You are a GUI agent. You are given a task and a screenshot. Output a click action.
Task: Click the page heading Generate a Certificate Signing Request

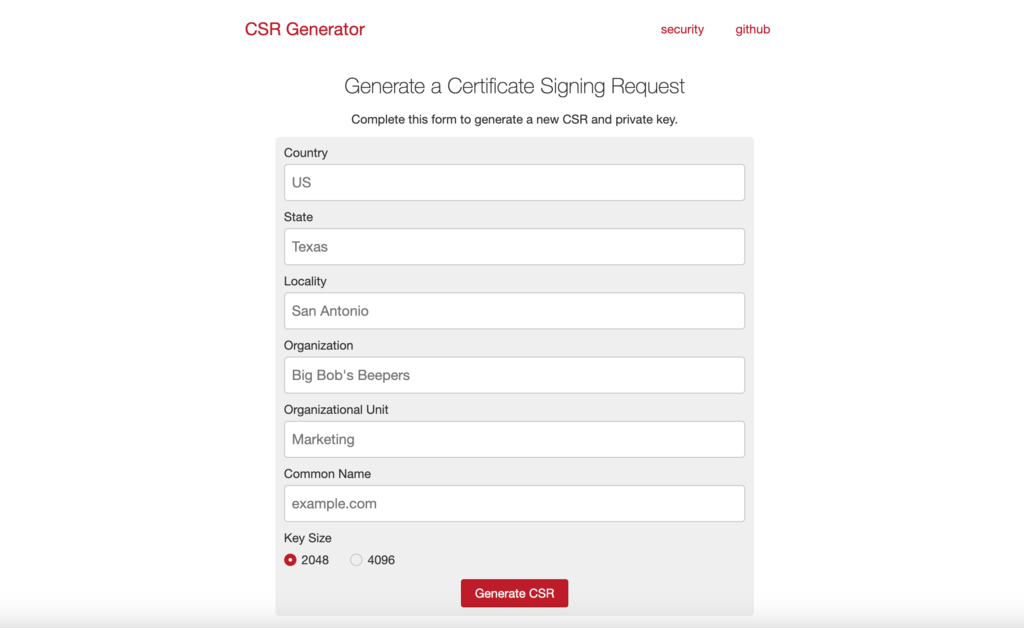tap(514, 86)
